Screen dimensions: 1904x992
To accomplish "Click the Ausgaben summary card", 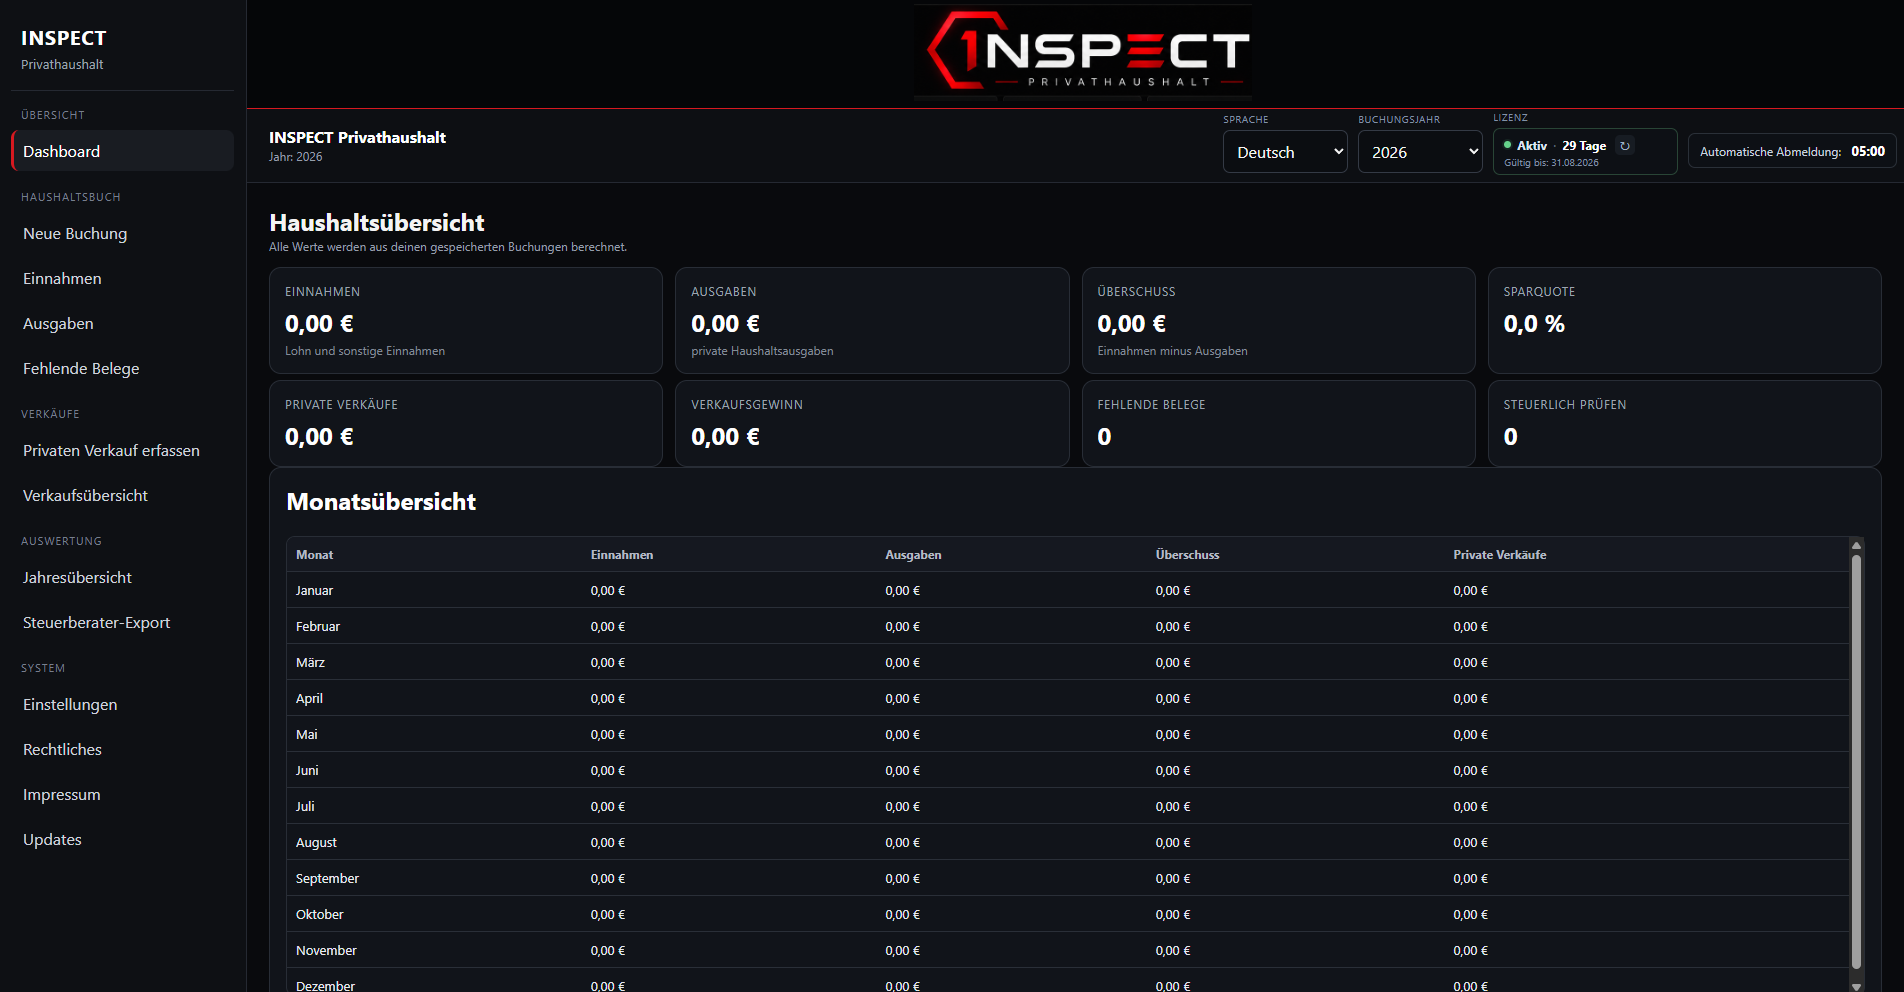I will [872, 320].
